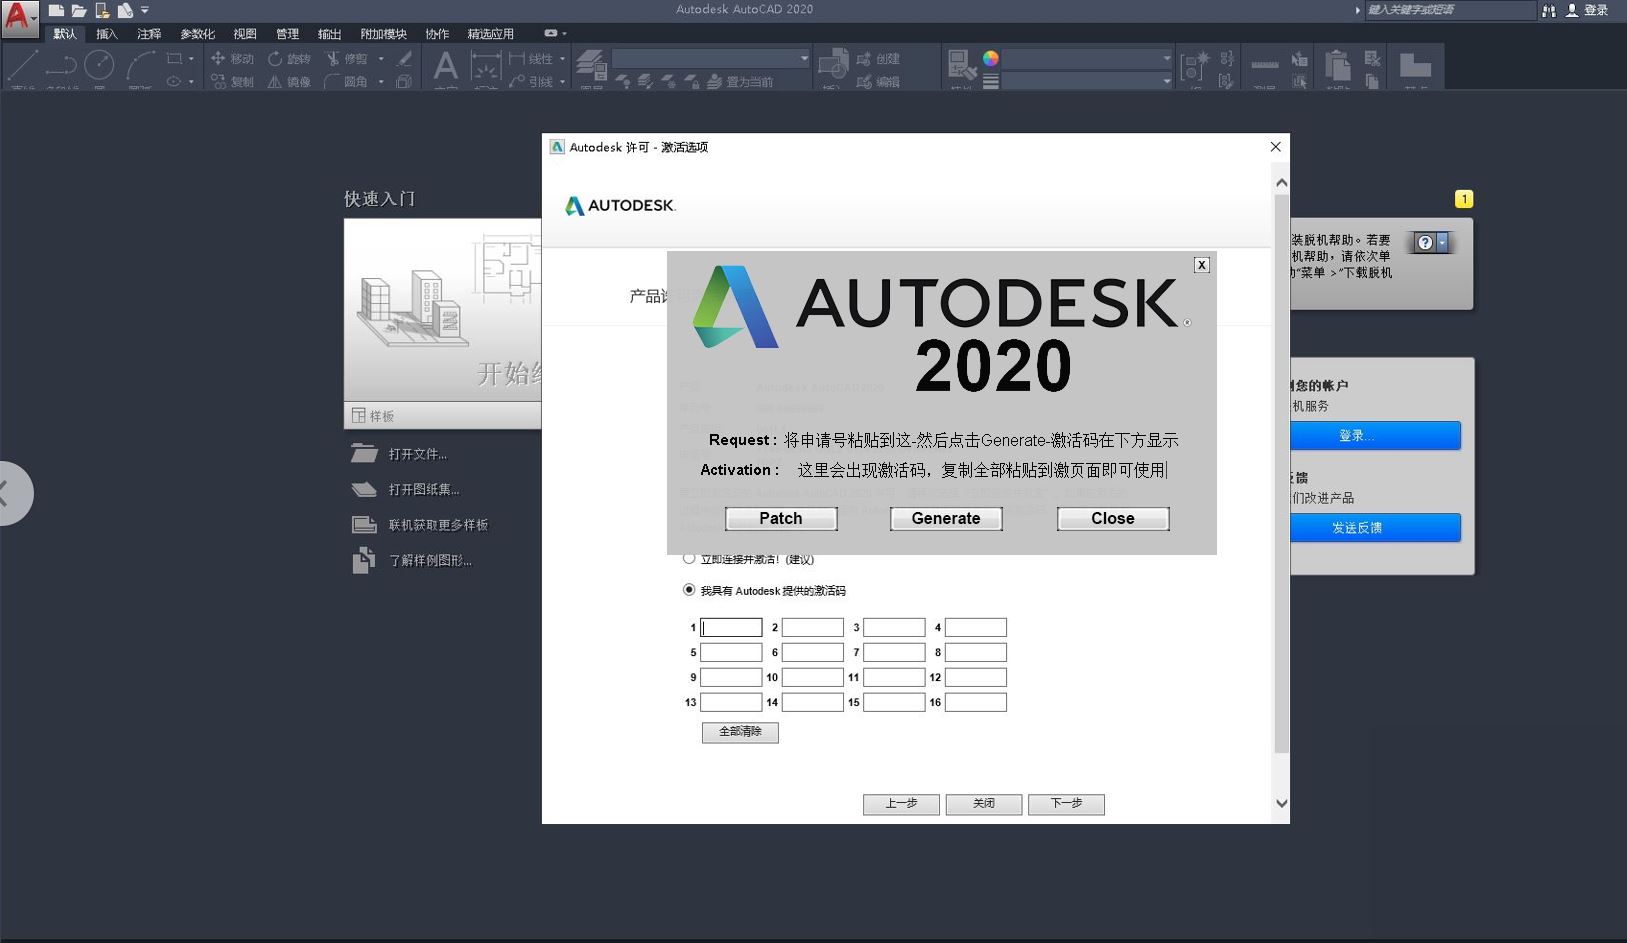Switch to the 默认 (Home) ribbon tab
This screenshot has height=943, width=1627.
coord(65,34)
